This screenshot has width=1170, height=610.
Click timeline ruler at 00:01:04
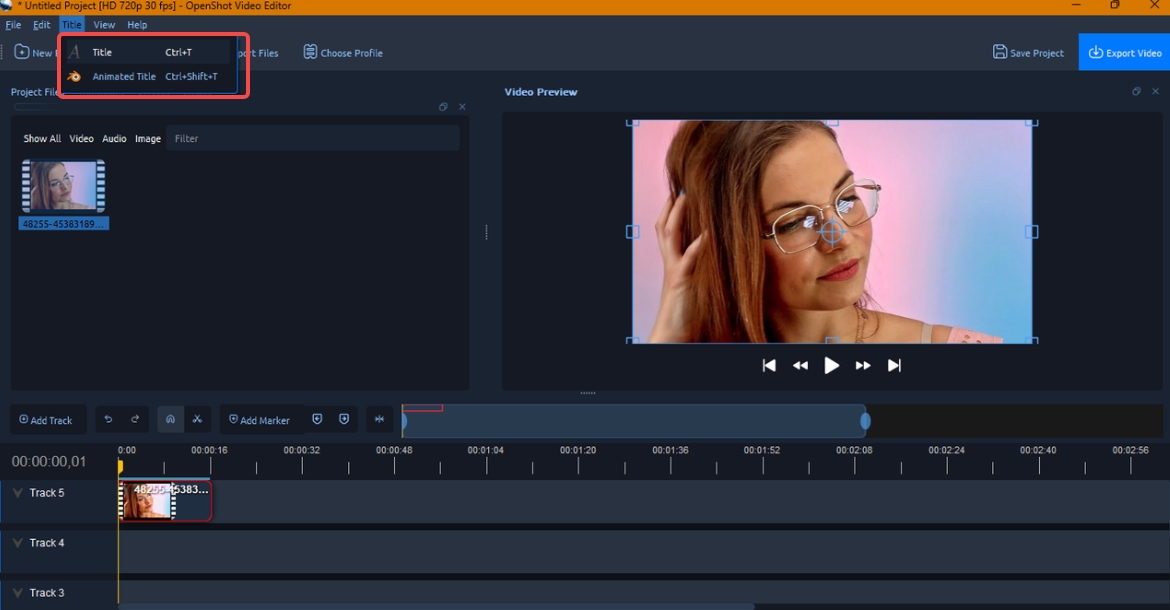pos(486,450)
